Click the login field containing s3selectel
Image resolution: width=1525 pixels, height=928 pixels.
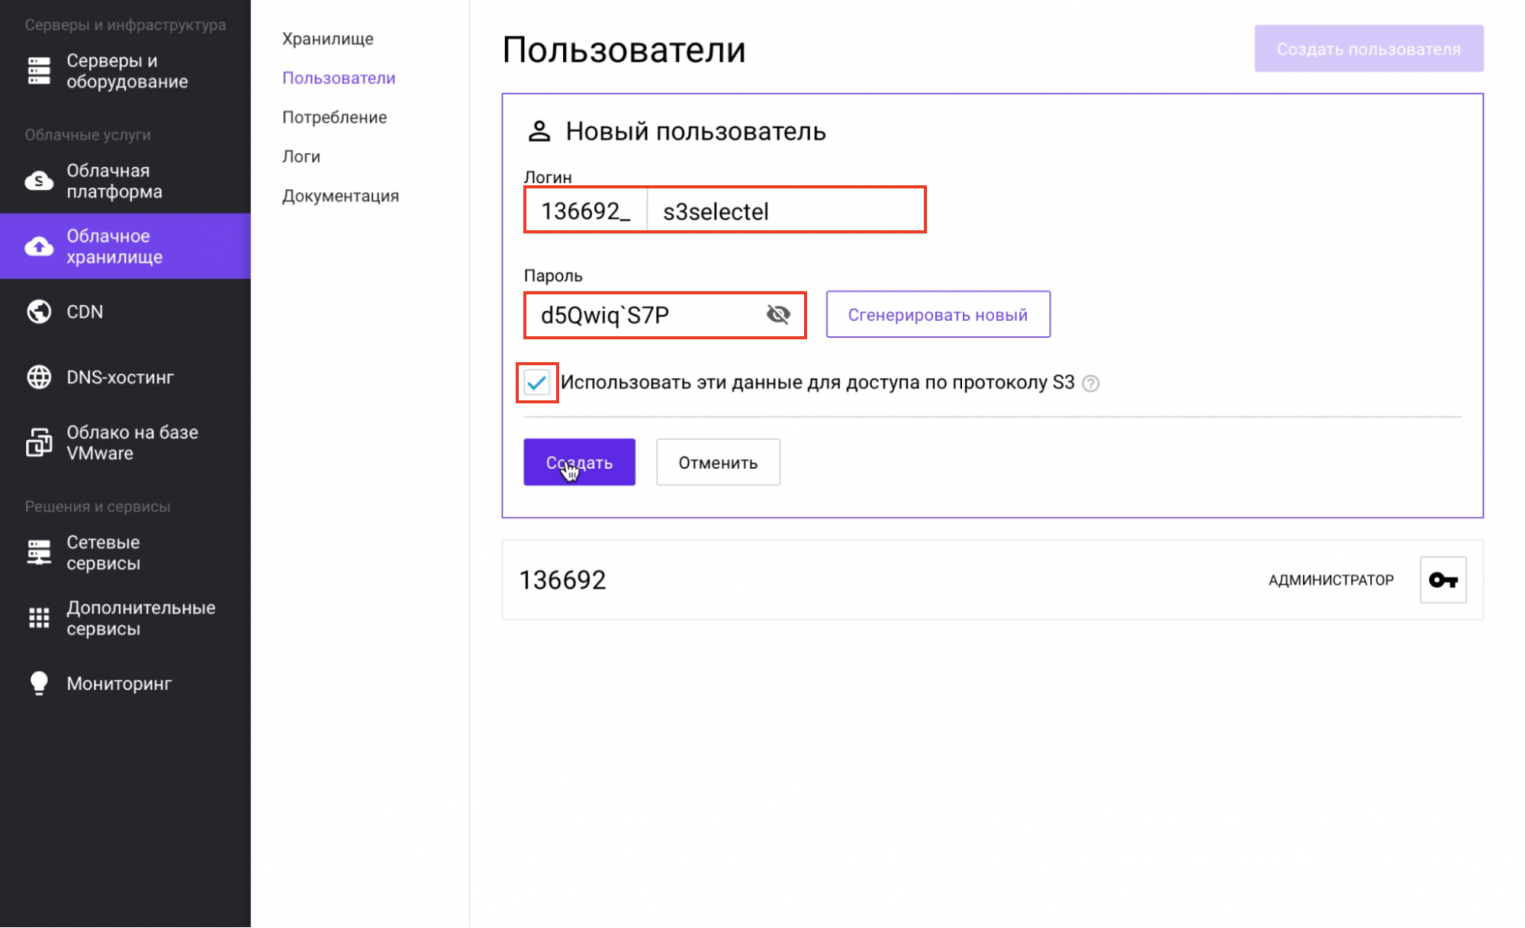pyautogui.click(x=786, y=211)
